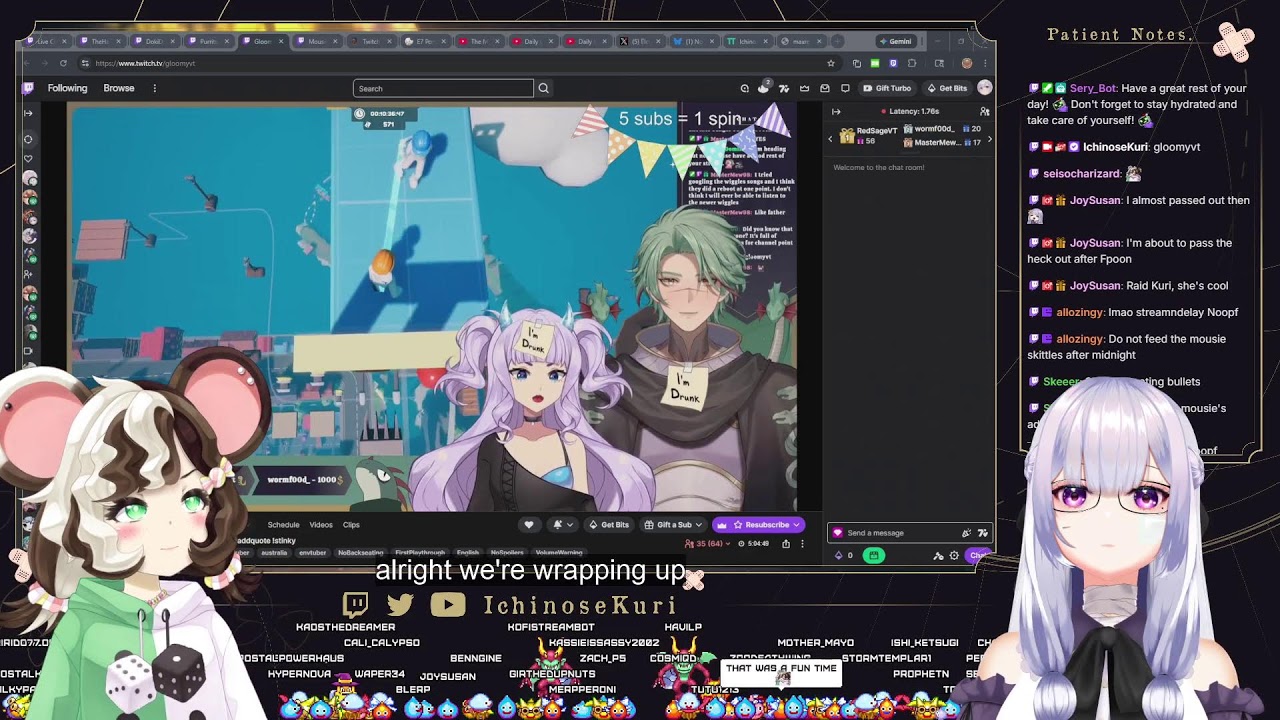Switch to the X (Twitter) browser tab
Screen dimensions: 1280x720
click(640, 41)
